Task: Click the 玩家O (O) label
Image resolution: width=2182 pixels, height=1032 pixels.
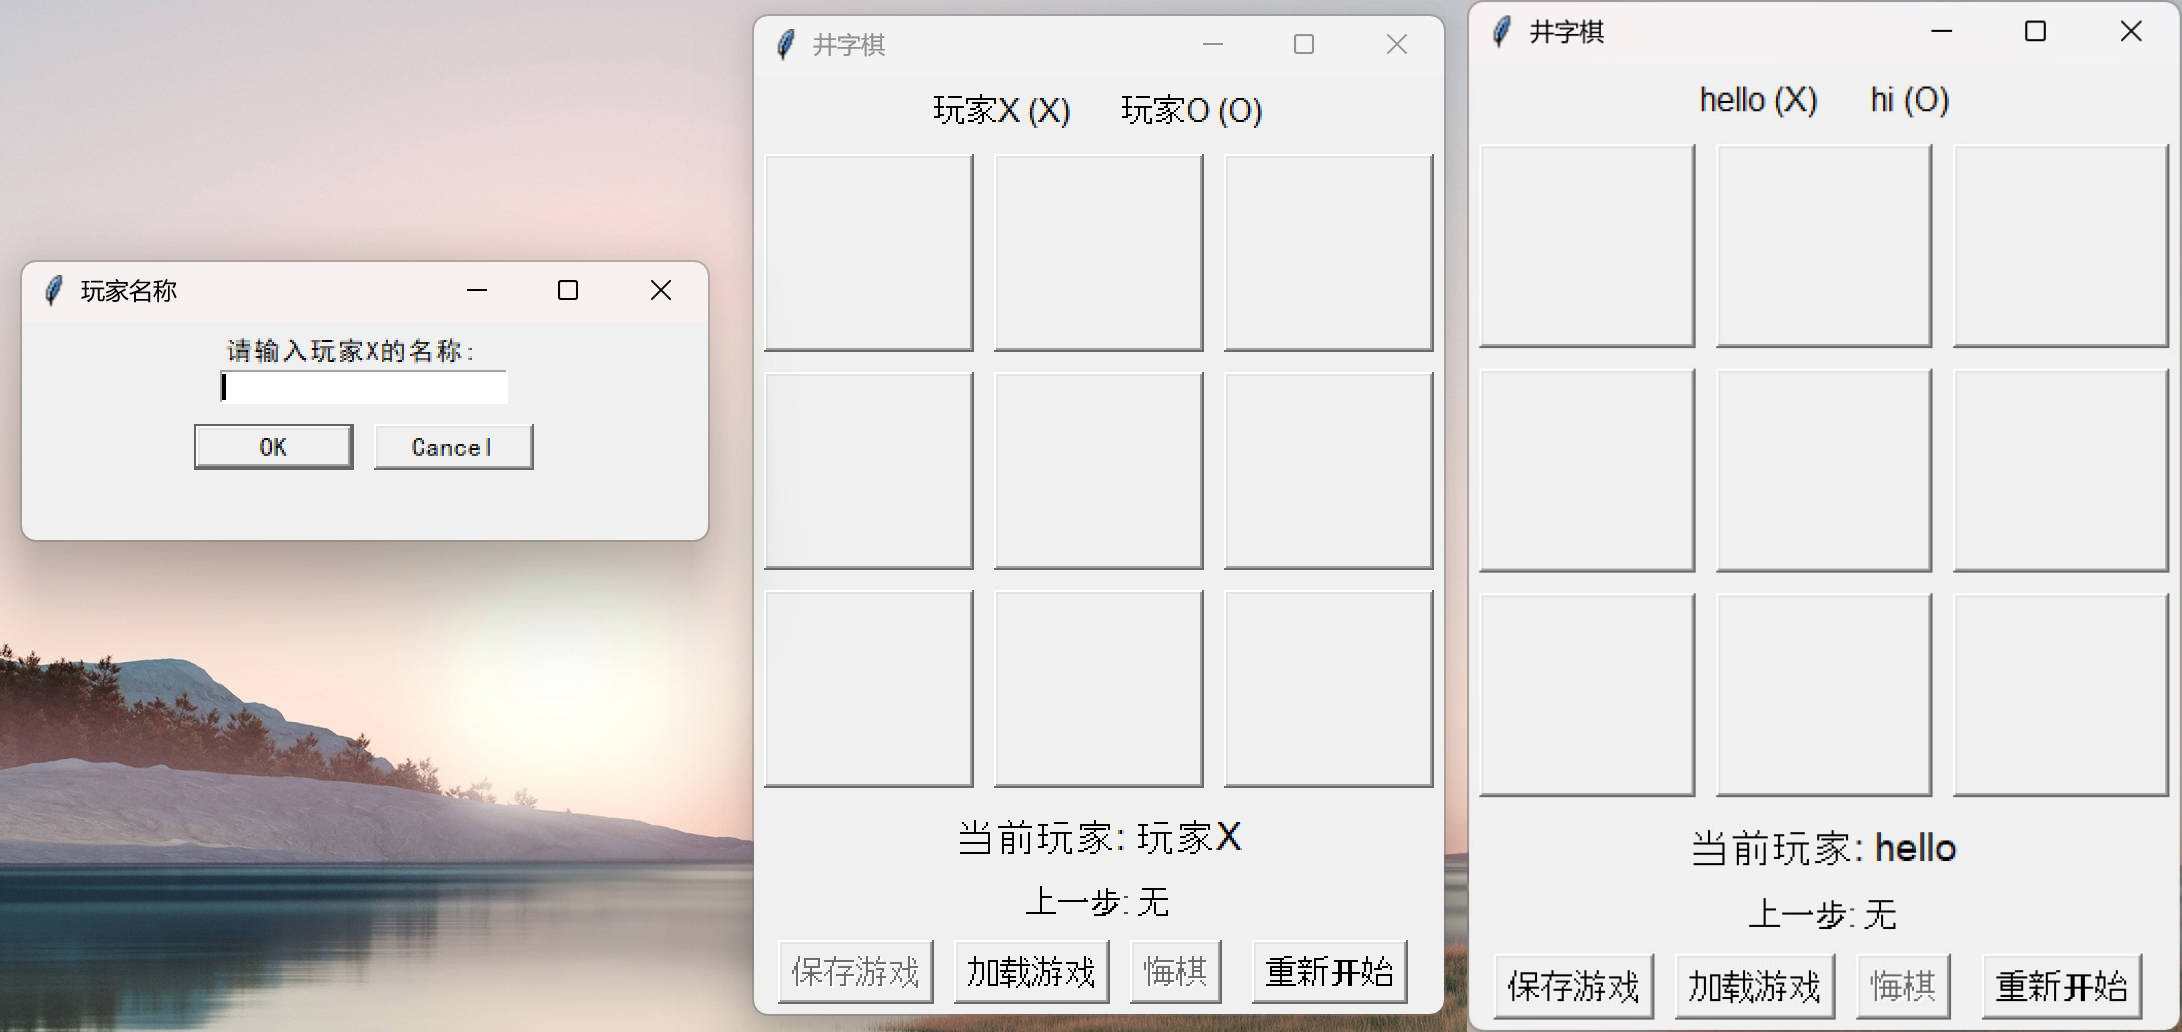Action: coord(1192,110)
